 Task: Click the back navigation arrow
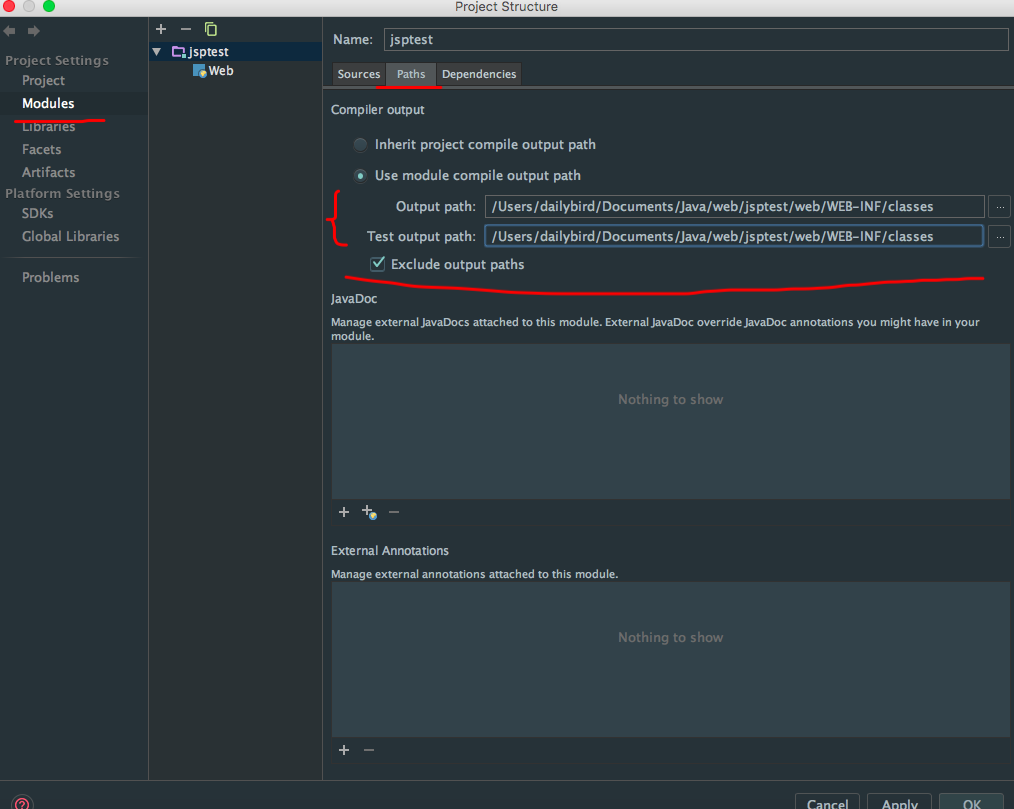(x=9, y=31)
